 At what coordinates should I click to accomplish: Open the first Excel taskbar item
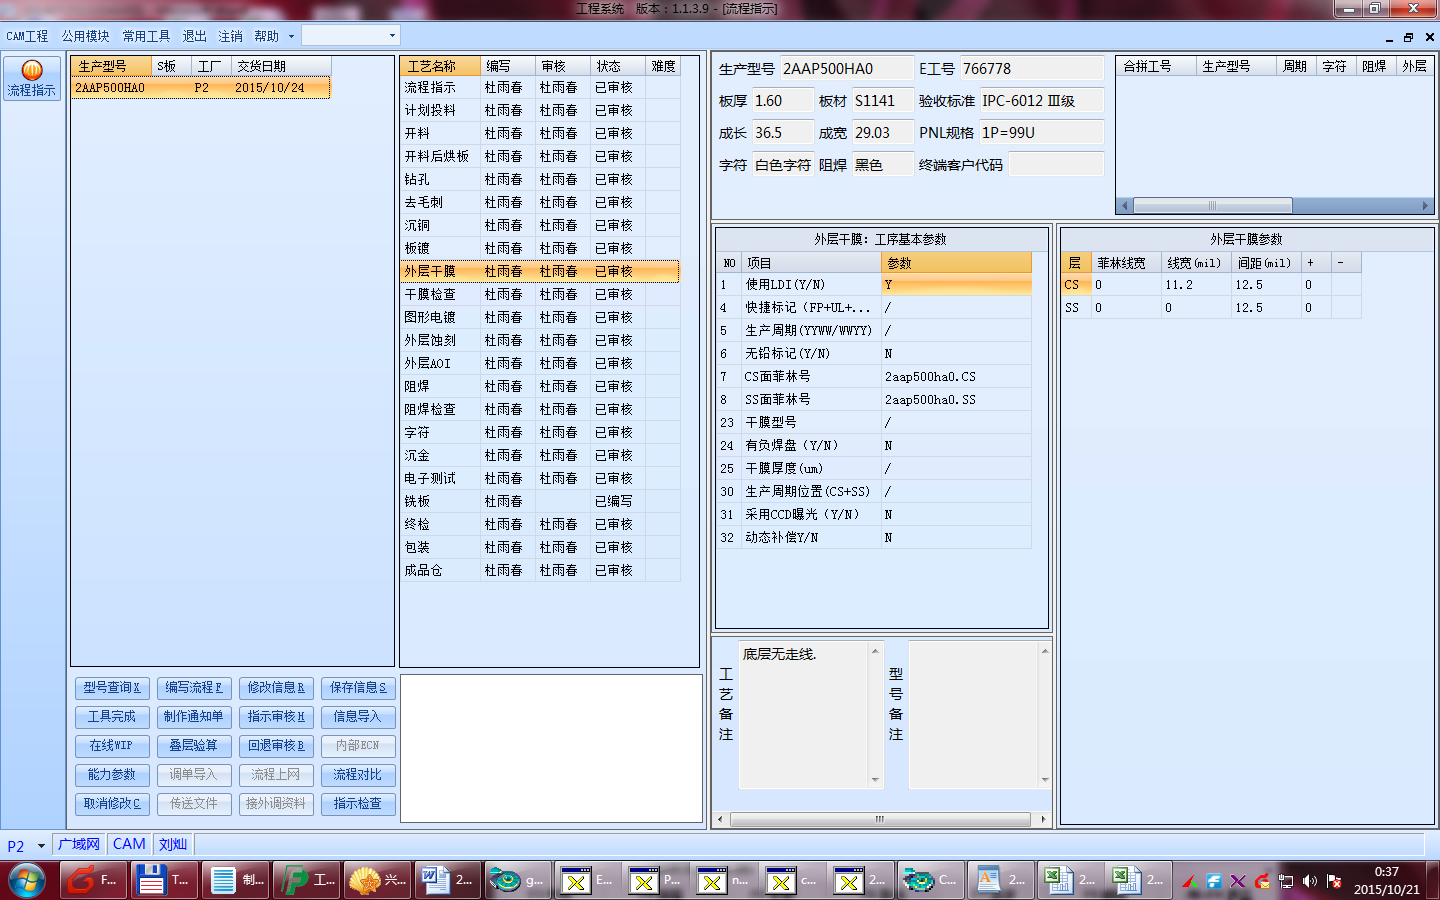1069,880
